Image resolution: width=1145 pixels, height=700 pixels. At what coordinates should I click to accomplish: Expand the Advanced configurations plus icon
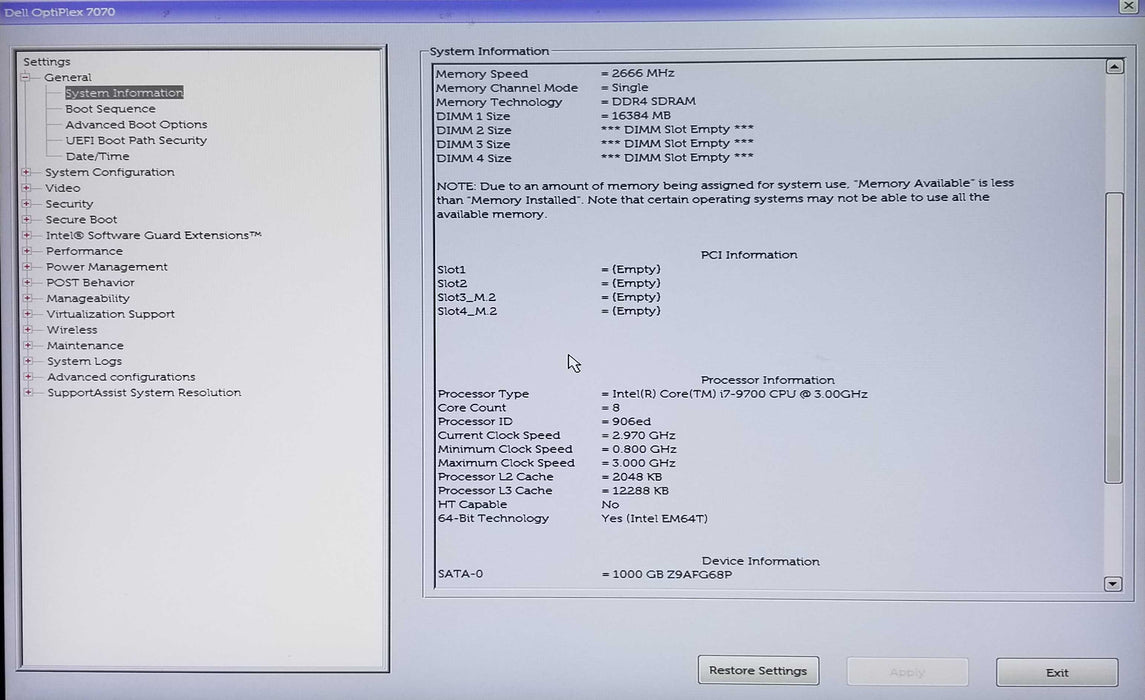28,377
